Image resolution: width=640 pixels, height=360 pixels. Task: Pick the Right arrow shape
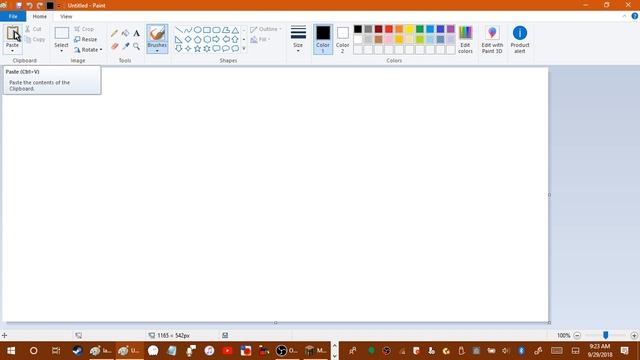[x=216, y=40]
